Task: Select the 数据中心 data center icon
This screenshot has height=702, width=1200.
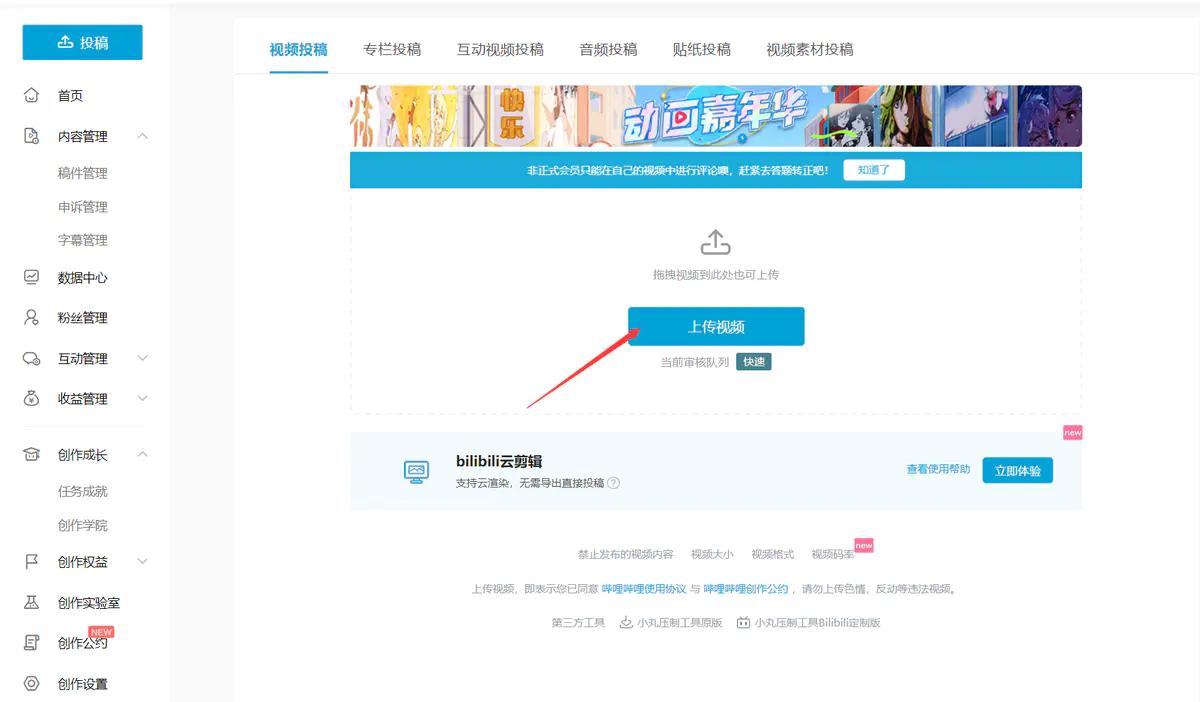Action: click(x=31, y=277)
